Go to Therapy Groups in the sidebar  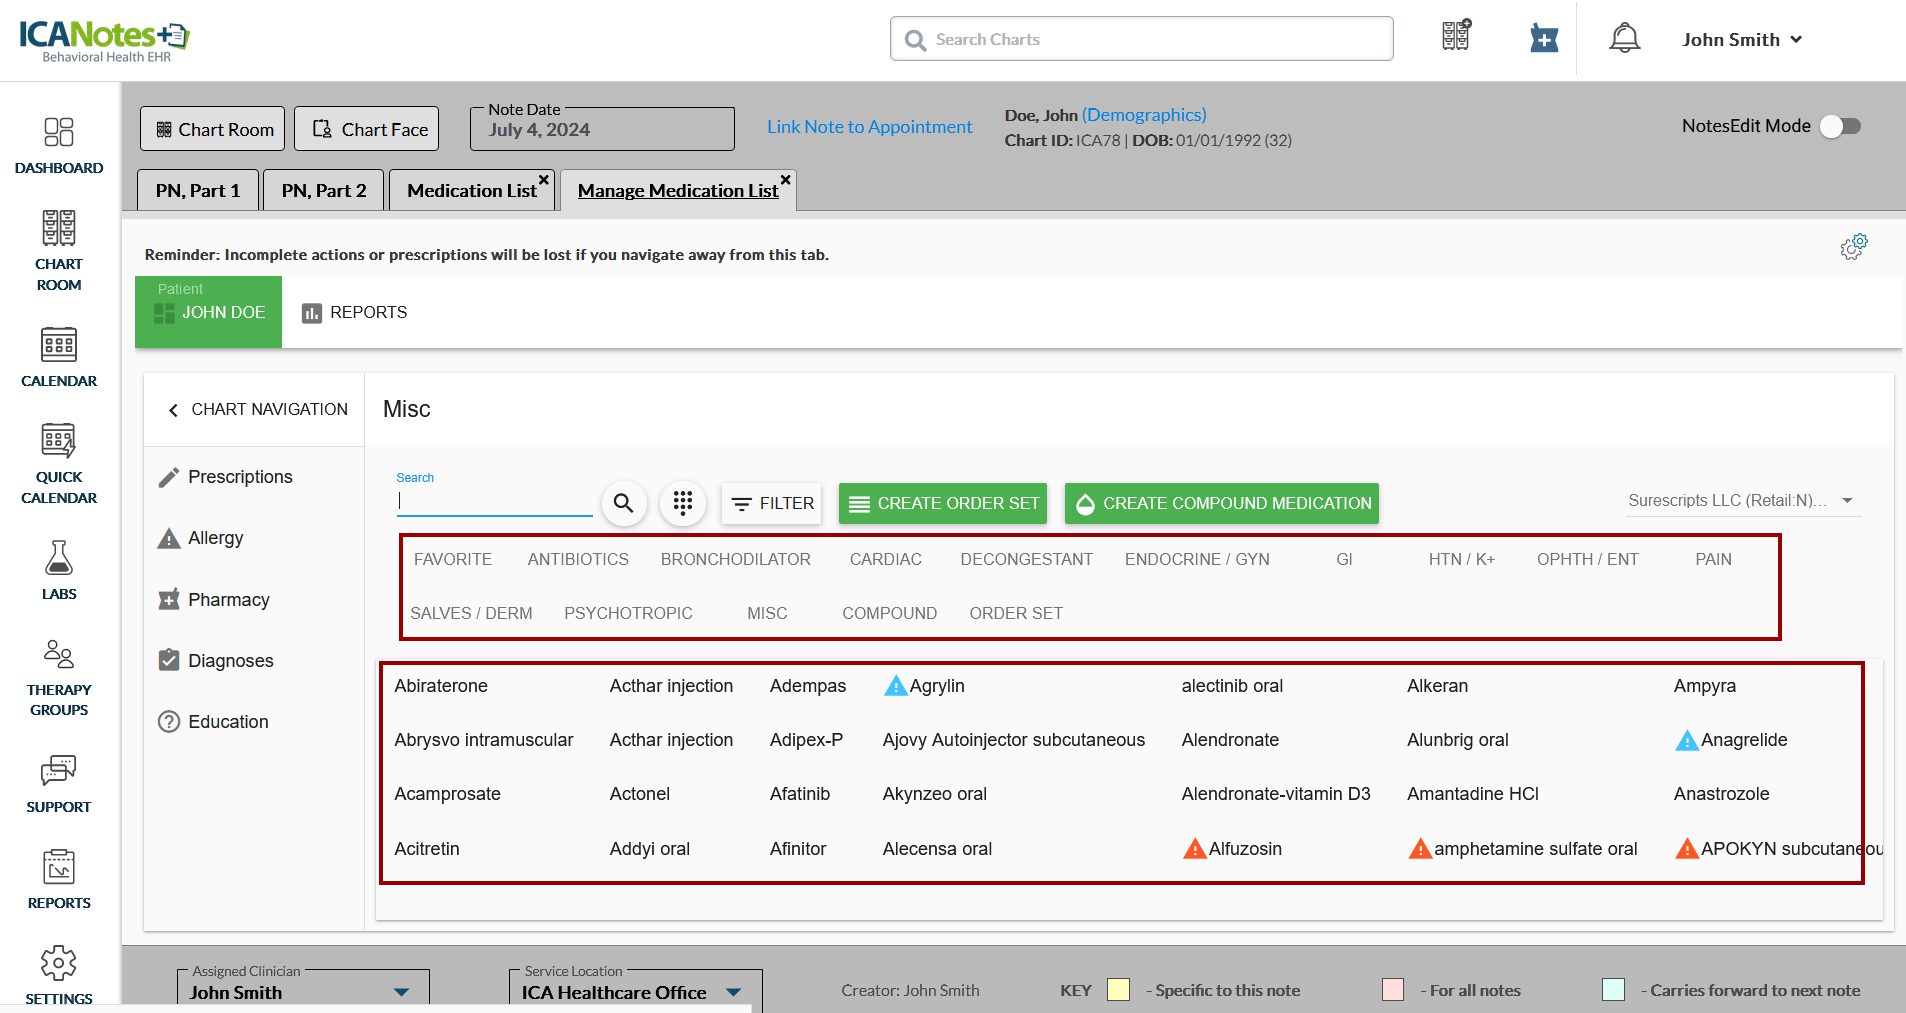[59, 678]
